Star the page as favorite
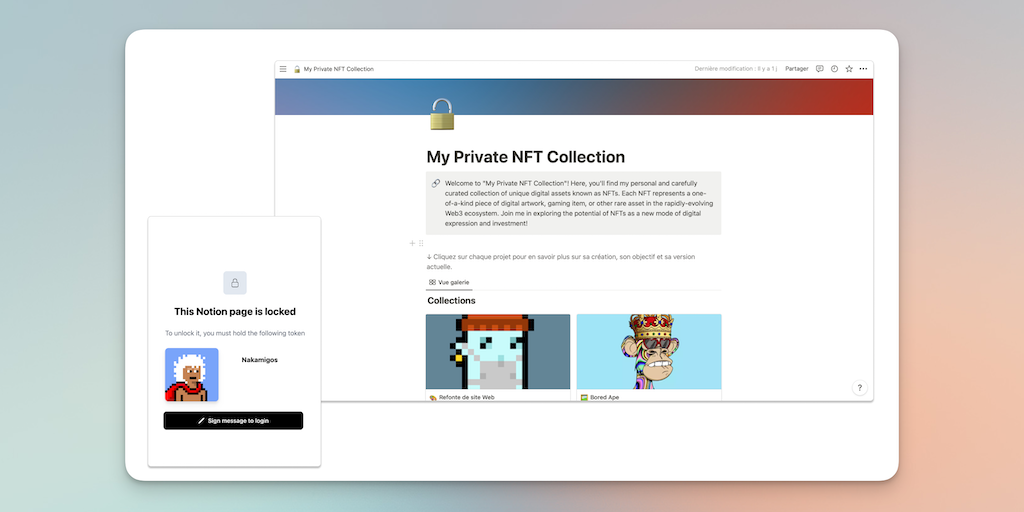The width and height of the screenshot is (1024, 512). coord(849,69)
